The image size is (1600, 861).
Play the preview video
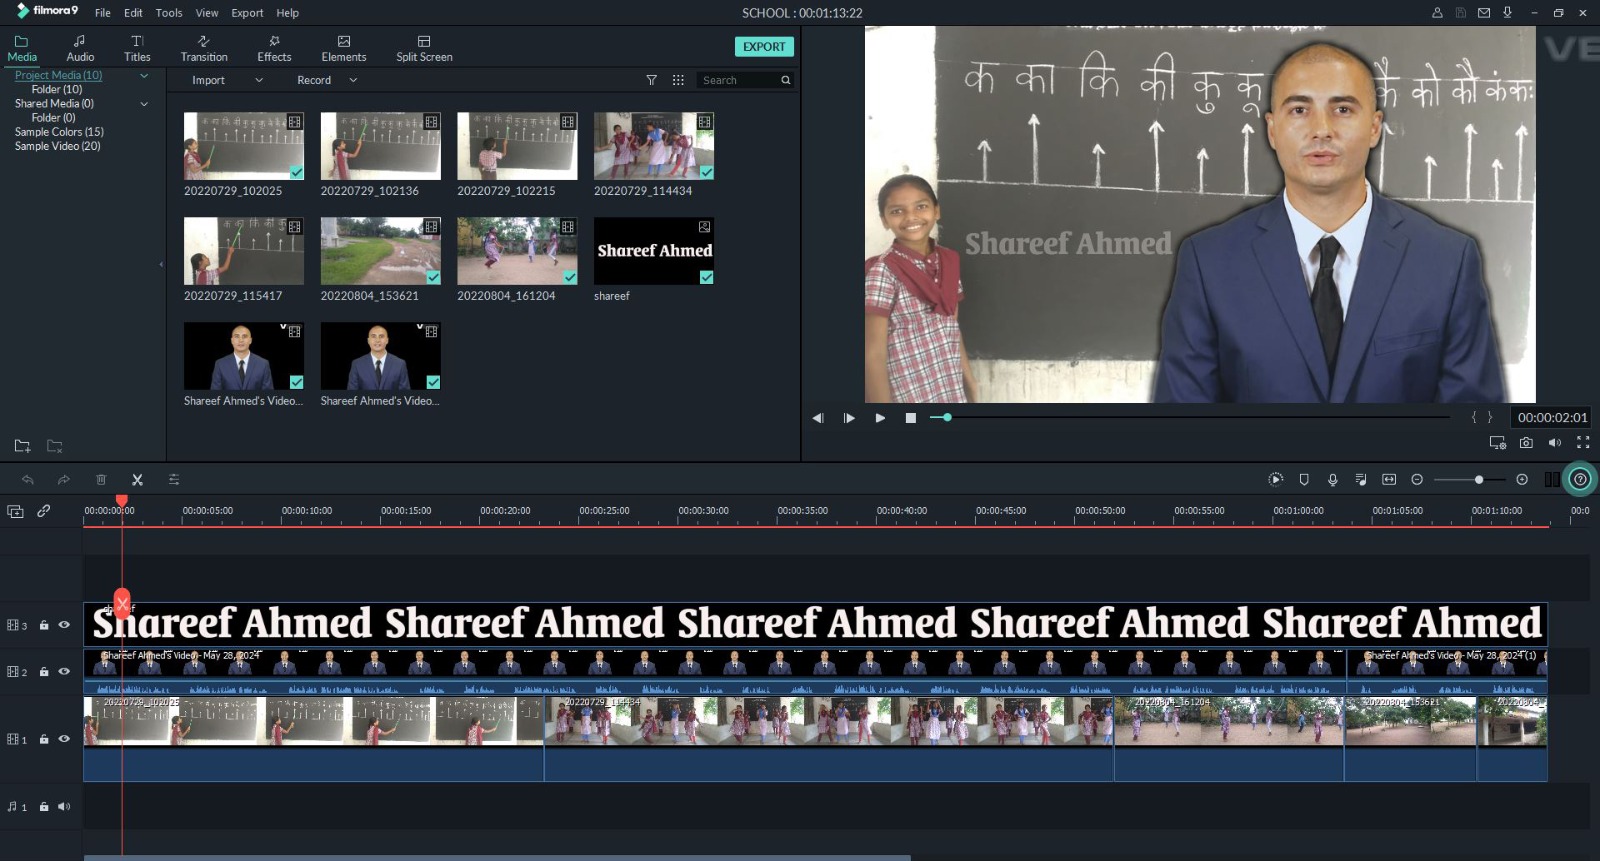point(880,418)
